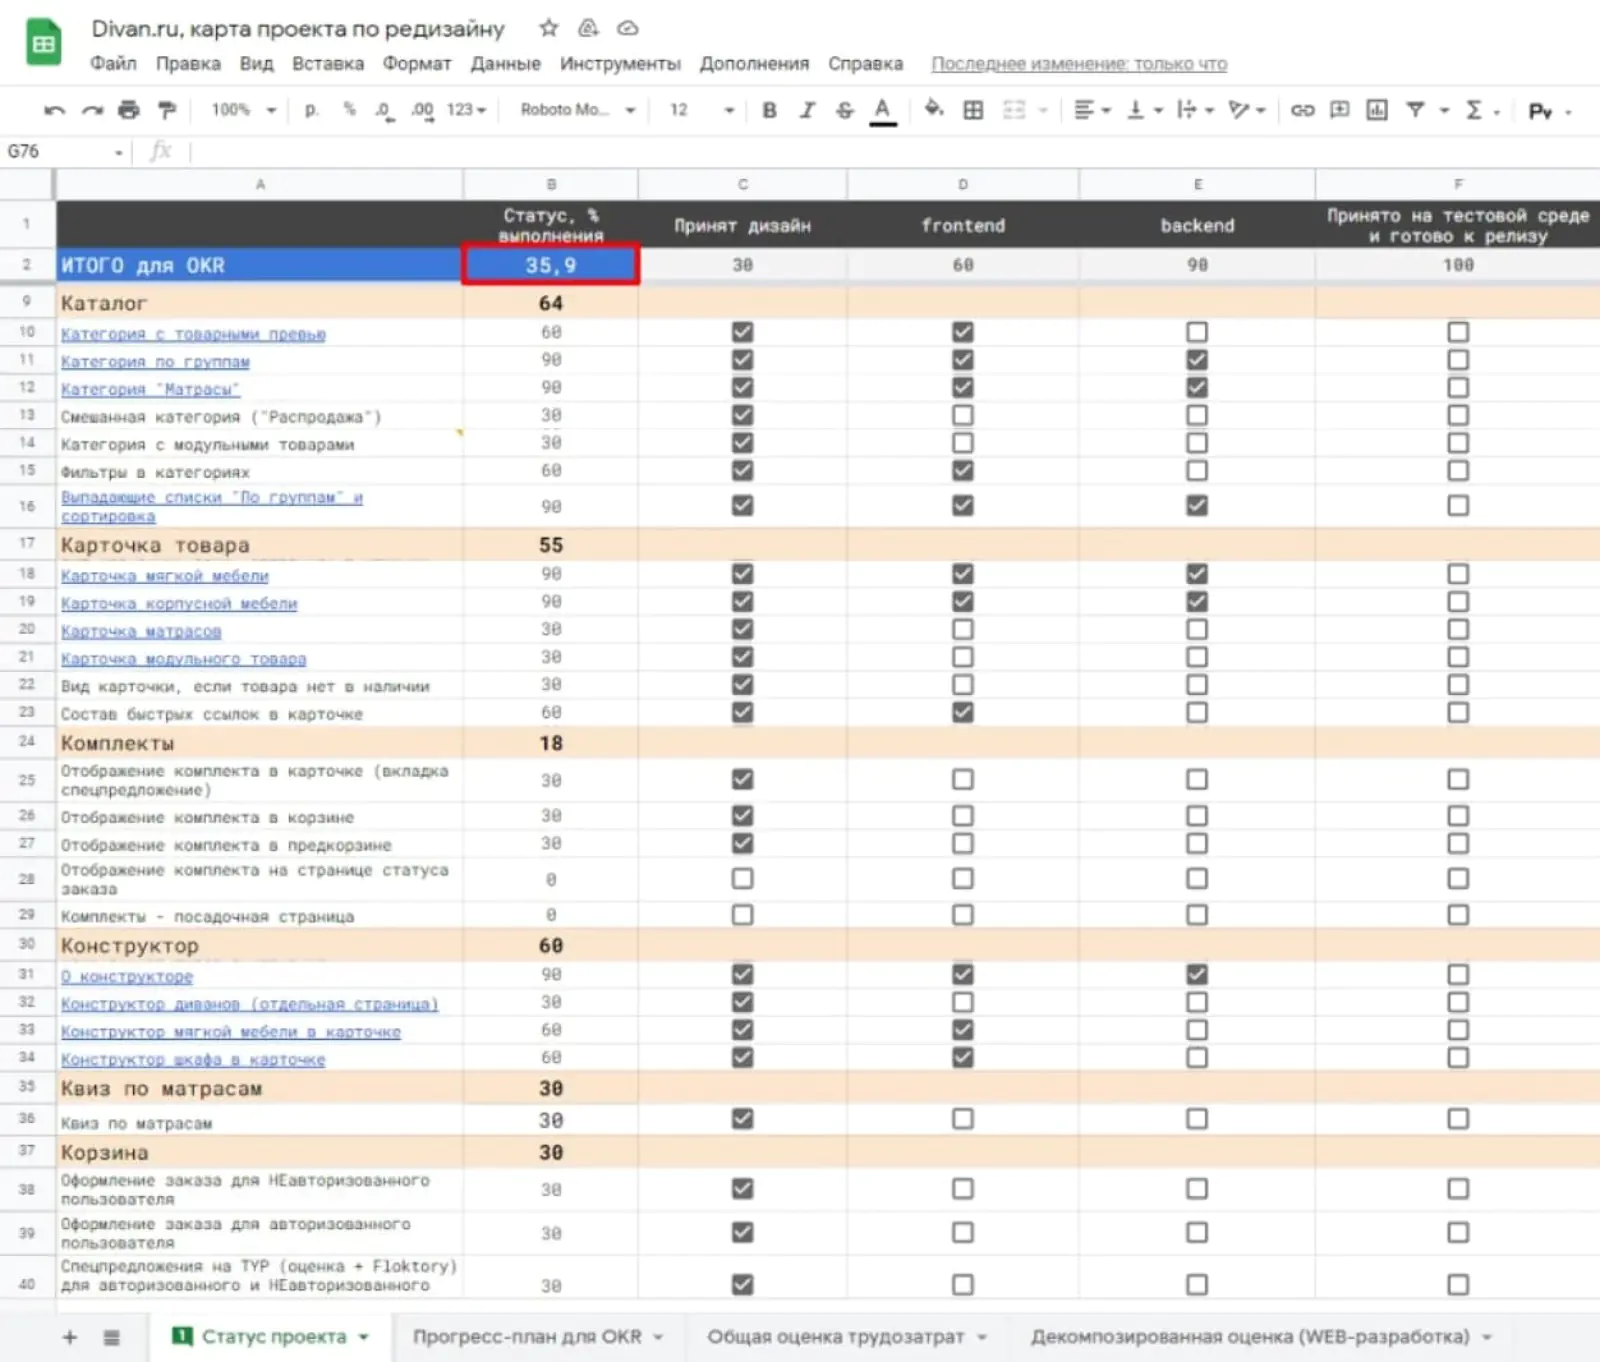Click the insert chart icon

1377,110
